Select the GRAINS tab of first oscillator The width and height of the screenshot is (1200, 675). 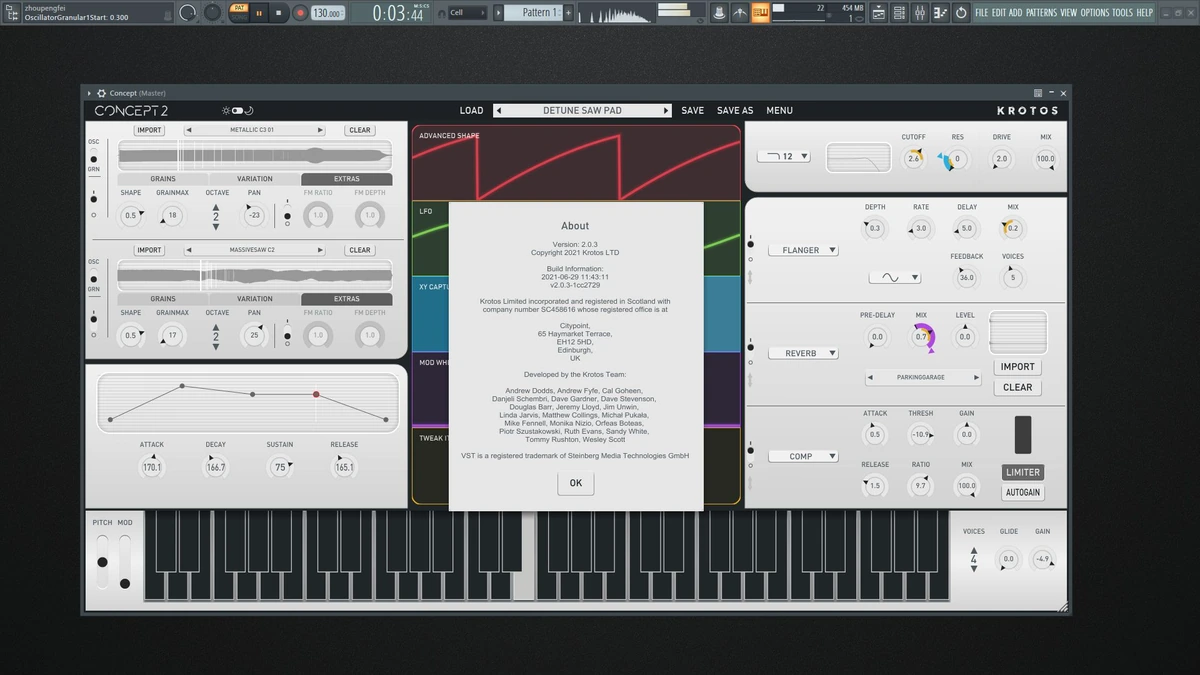tap(163, 179)
